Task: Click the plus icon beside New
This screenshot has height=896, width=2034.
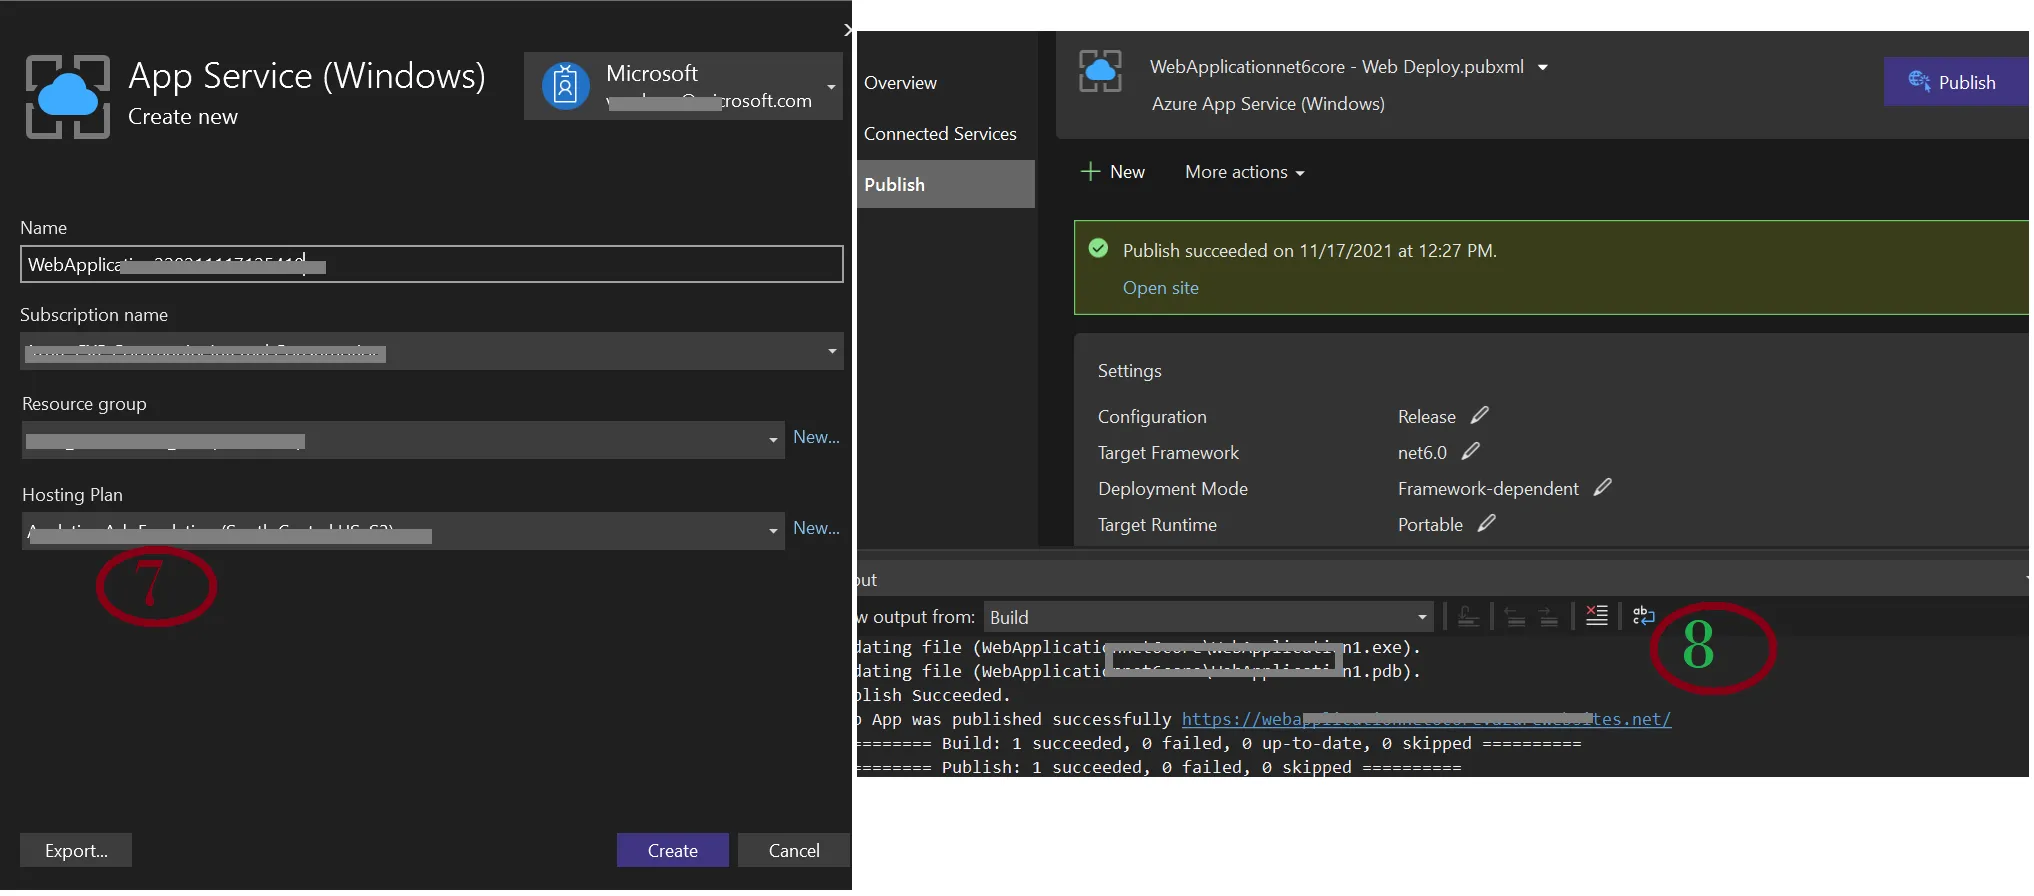Action: click(x=1090, y=171)
